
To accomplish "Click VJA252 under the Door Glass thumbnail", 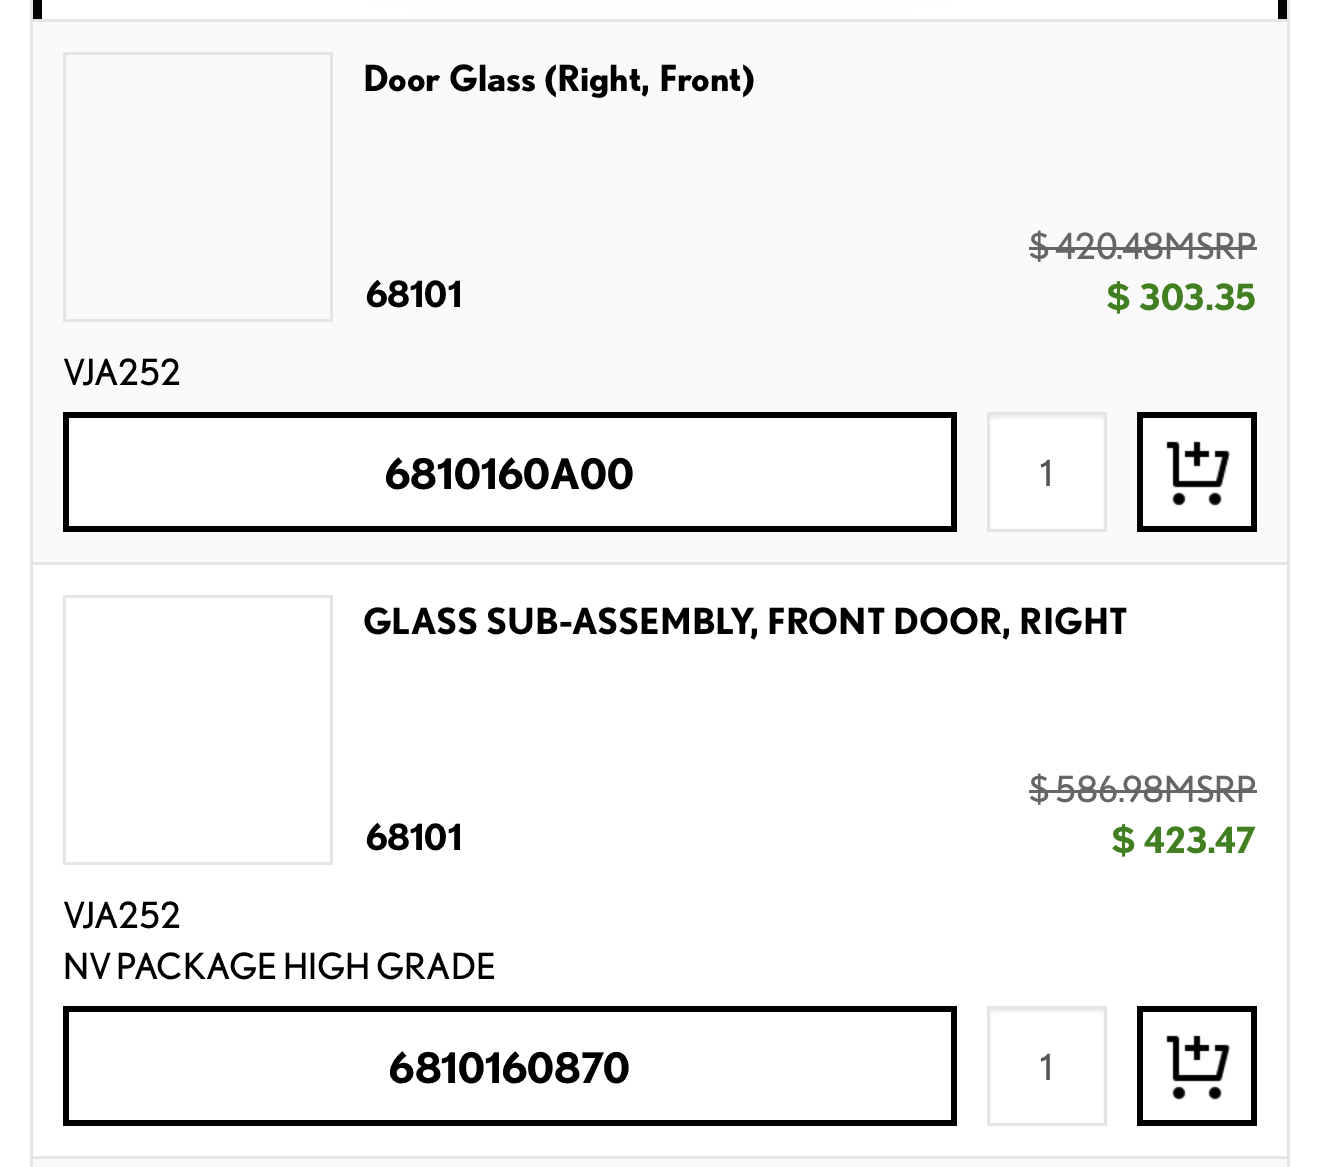I will click(122, 373).
